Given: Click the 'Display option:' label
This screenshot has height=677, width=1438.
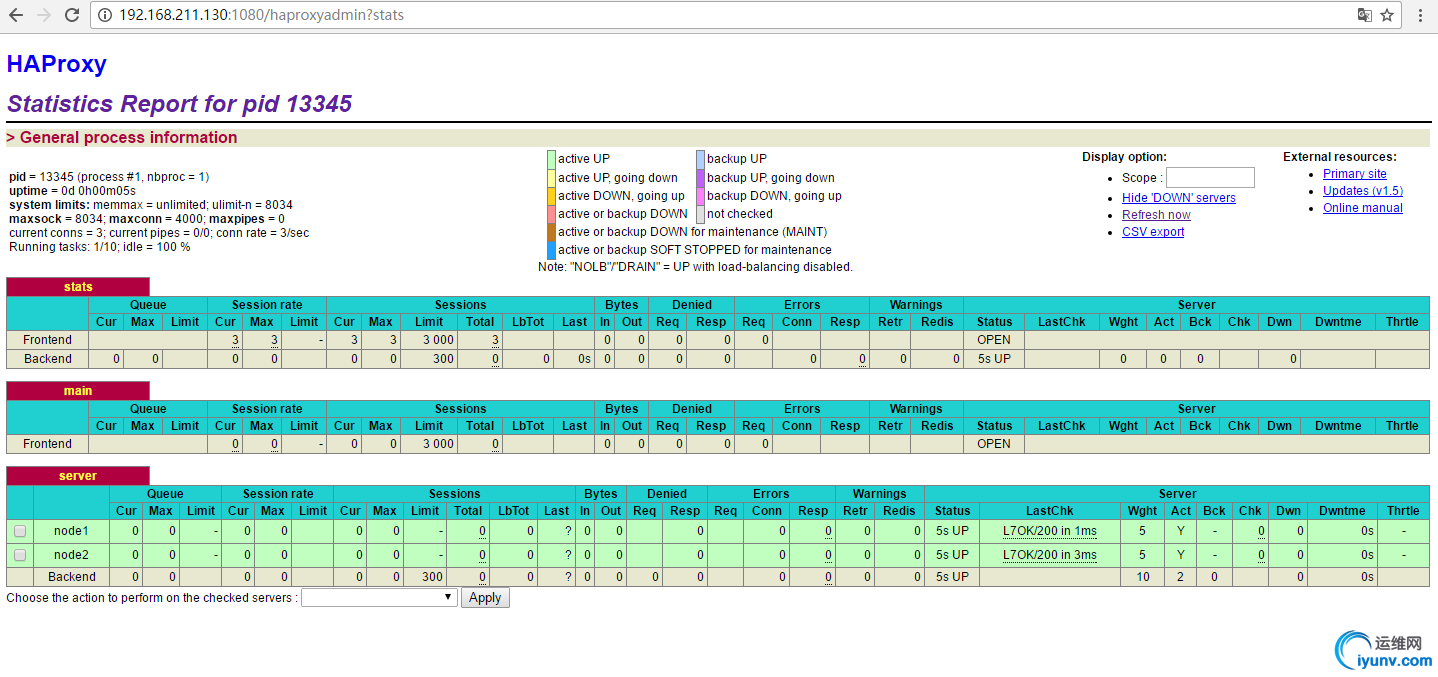Looking at the screenshot, I should click(x=1124, y=157).
